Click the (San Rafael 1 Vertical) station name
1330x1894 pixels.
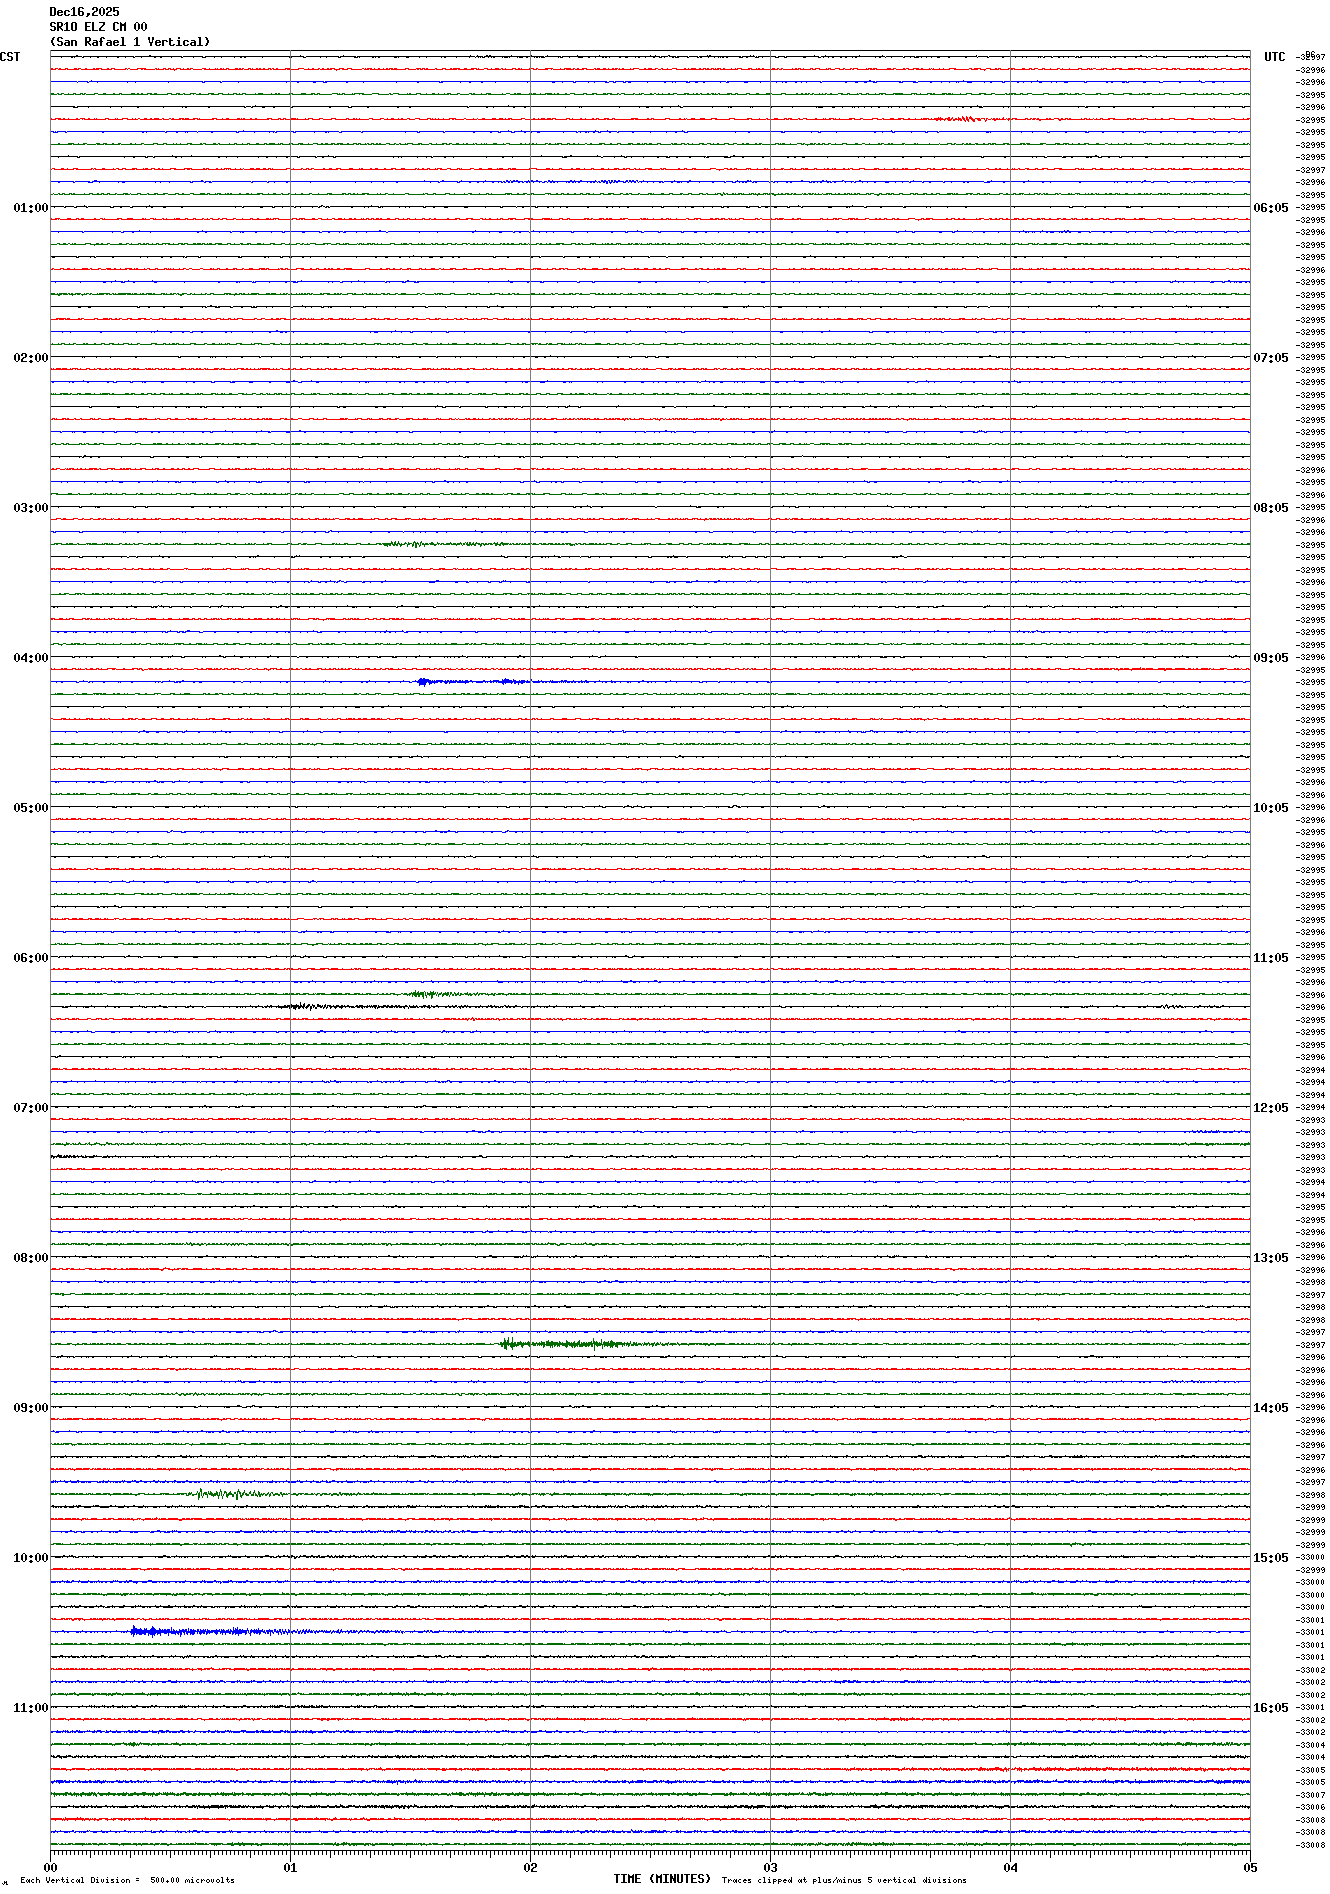[x=130, y=42]
